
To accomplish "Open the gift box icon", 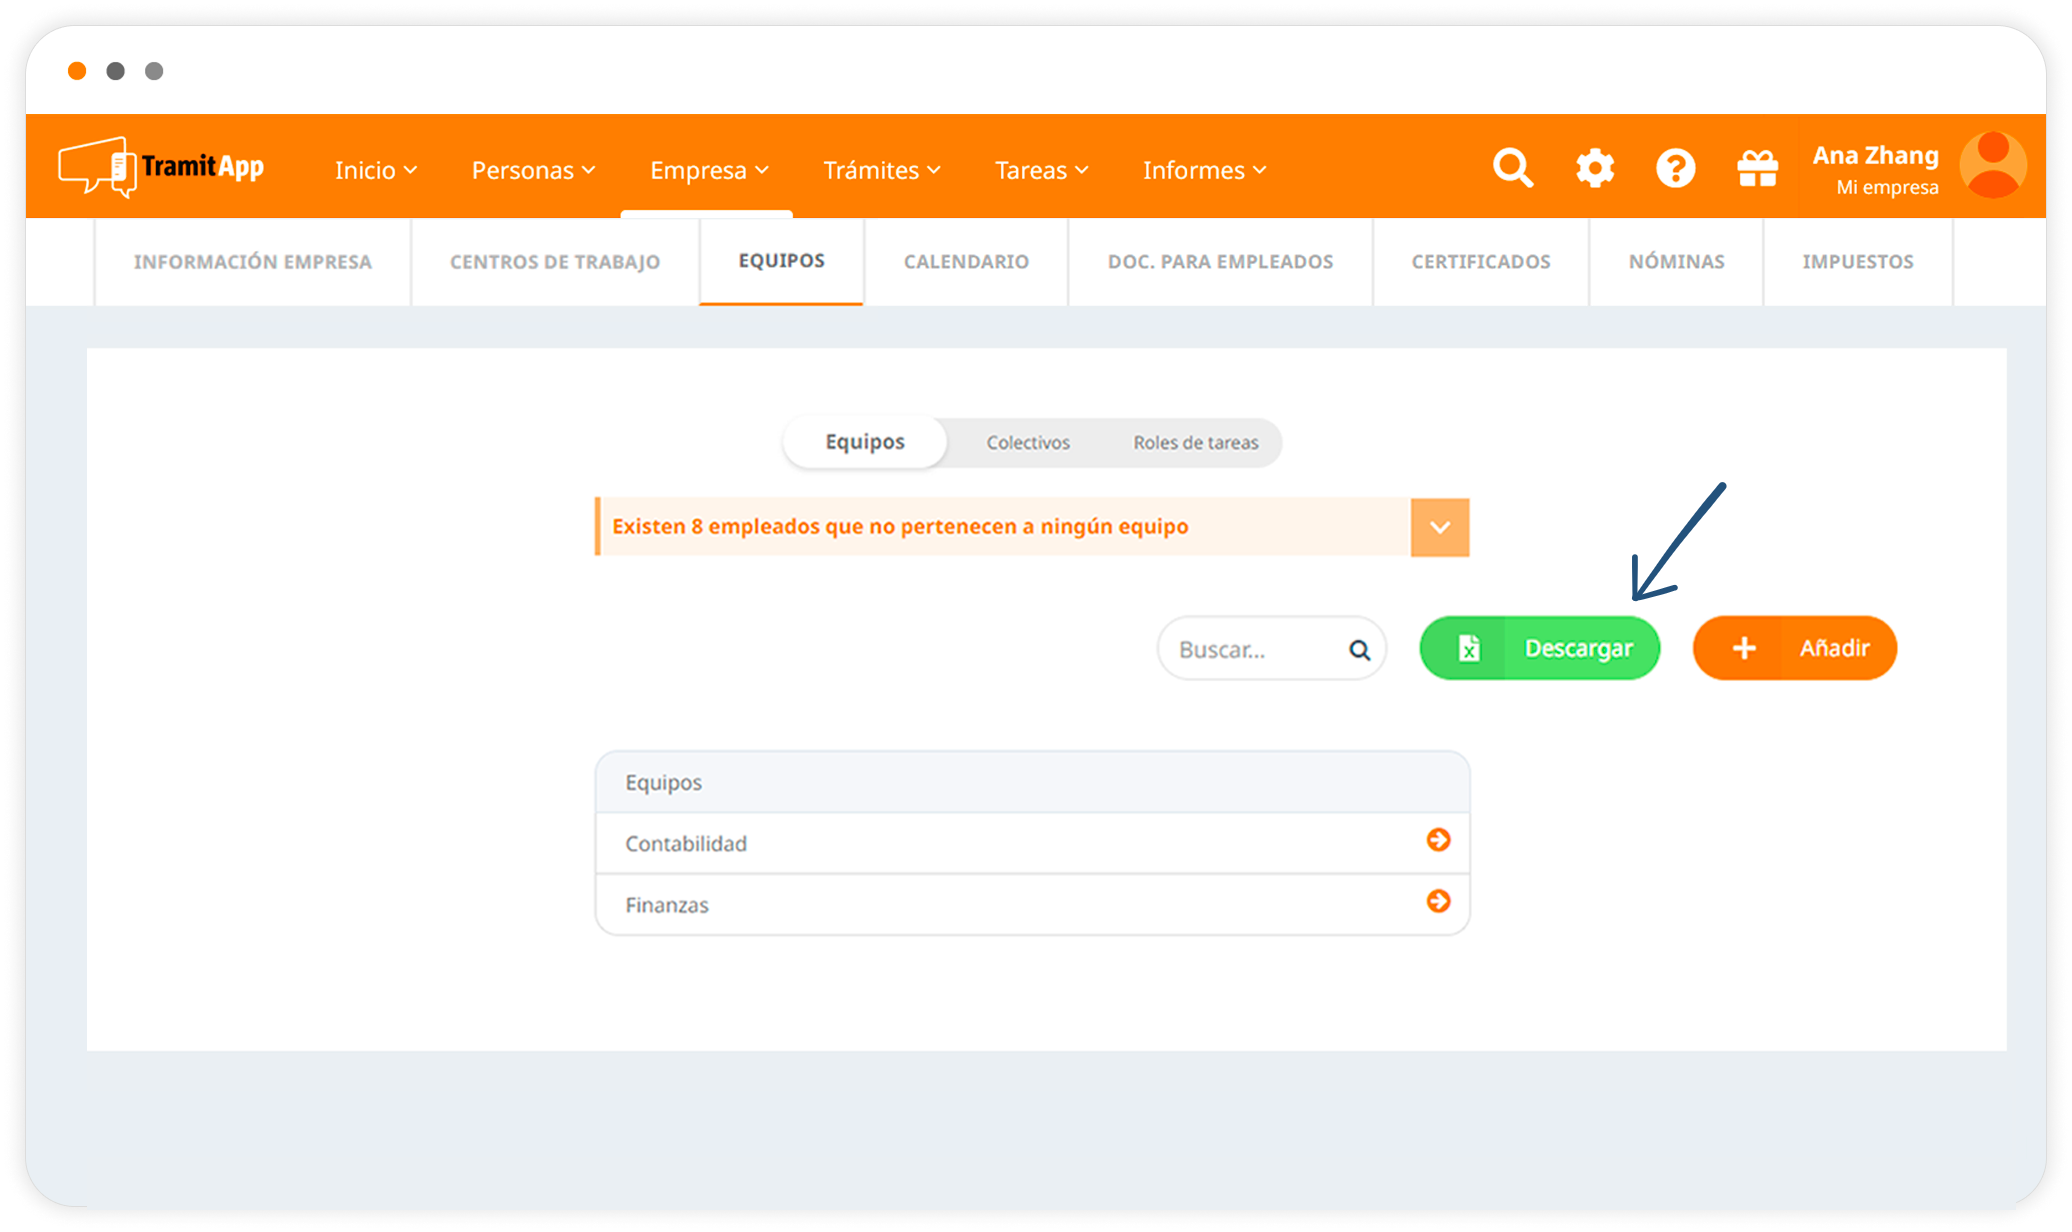I will pos(1757,168).
